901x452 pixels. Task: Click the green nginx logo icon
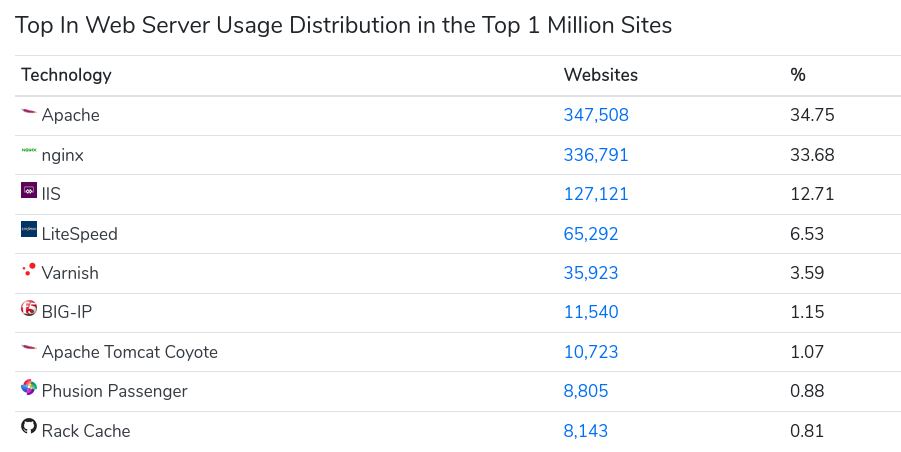pyautogui.click(x=29, y=152)
